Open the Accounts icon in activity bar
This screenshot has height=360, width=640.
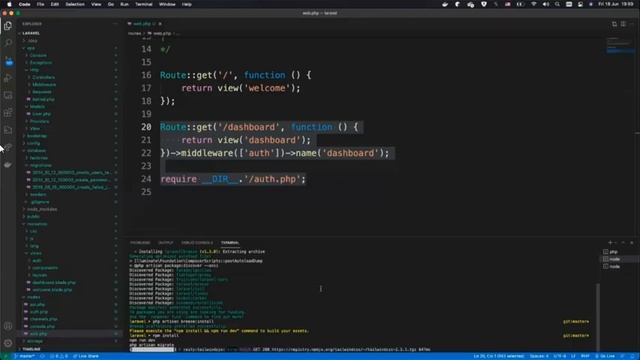8,326
